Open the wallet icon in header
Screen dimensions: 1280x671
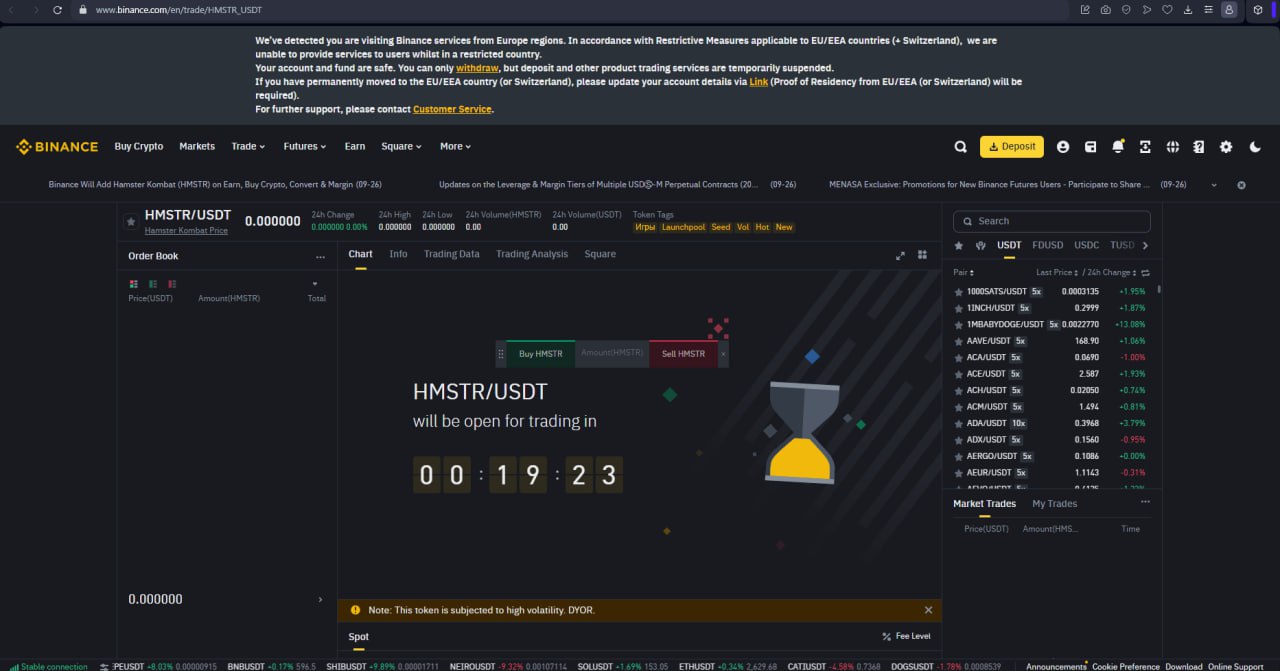tap(1090, 147)
